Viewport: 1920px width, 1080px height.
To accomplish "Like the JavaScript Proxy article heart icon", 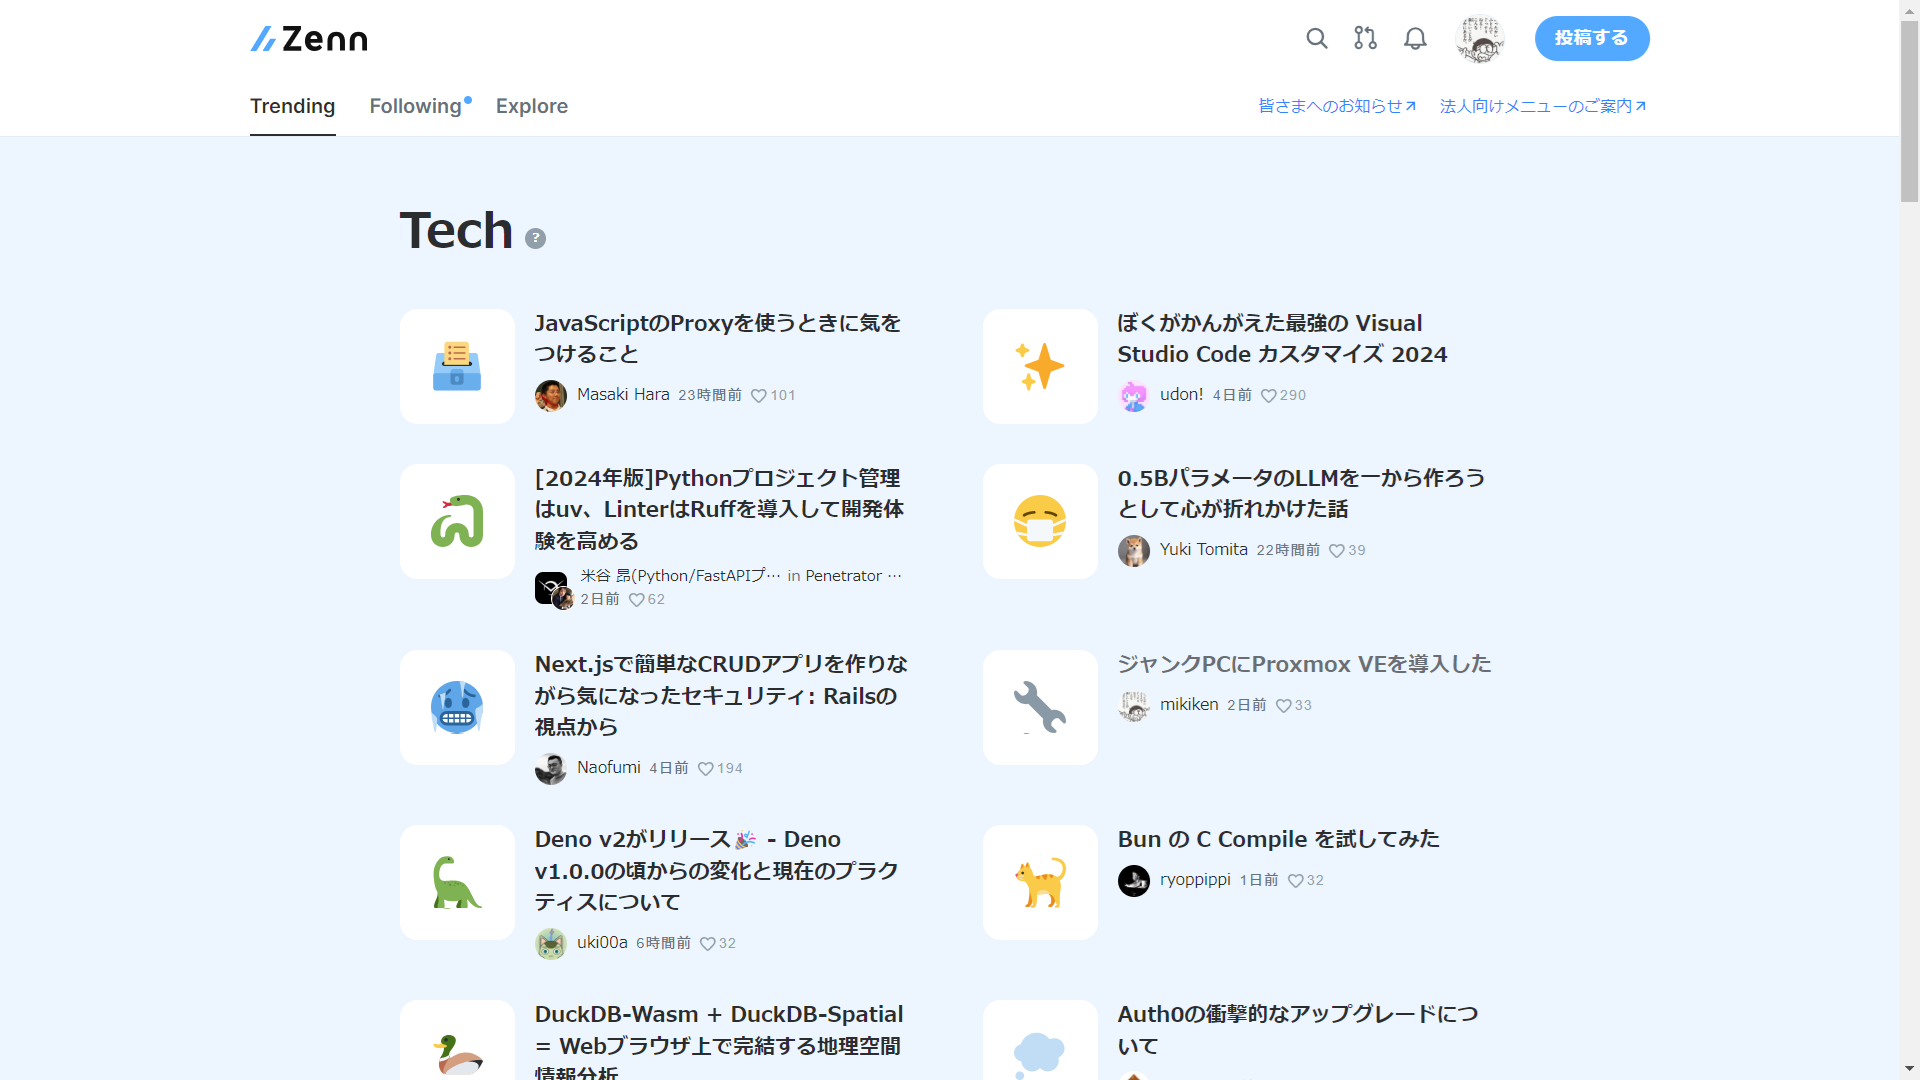I will (x=760, y=395).
